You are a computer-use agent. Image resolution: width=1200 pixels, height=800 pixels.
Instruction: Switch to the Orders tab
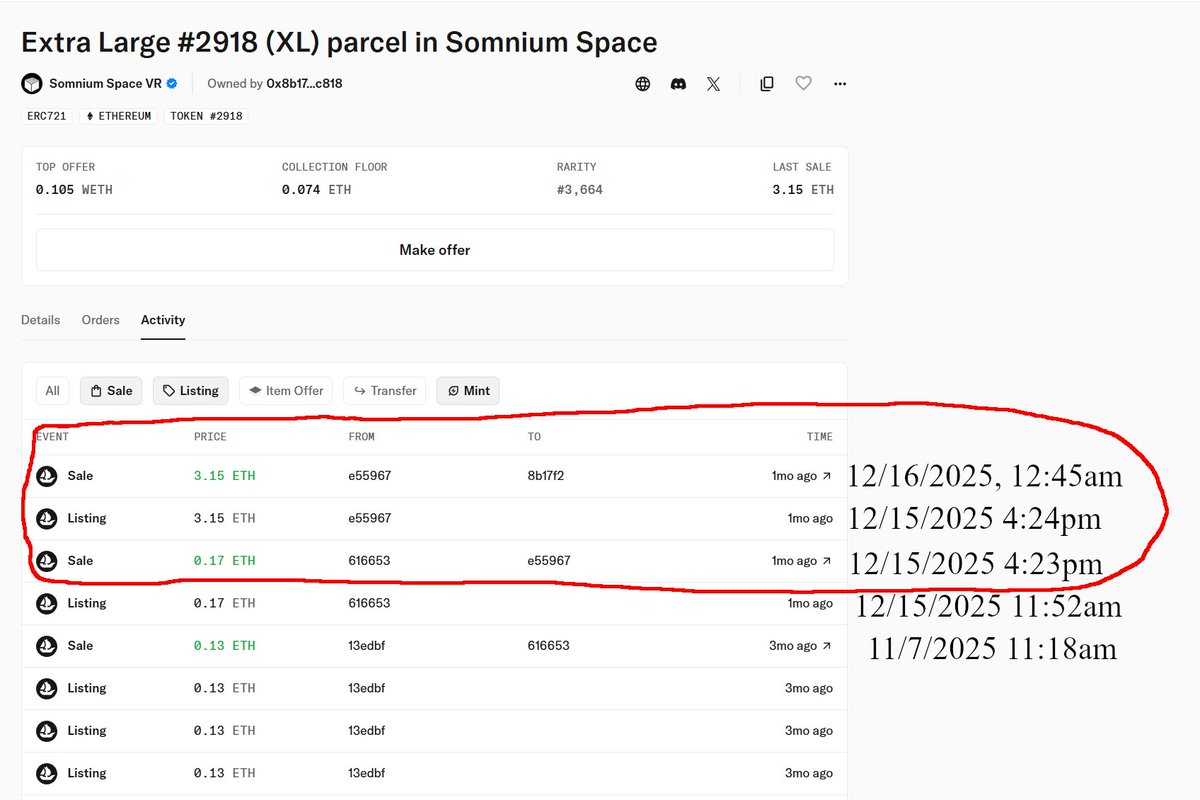click(101, 320)
